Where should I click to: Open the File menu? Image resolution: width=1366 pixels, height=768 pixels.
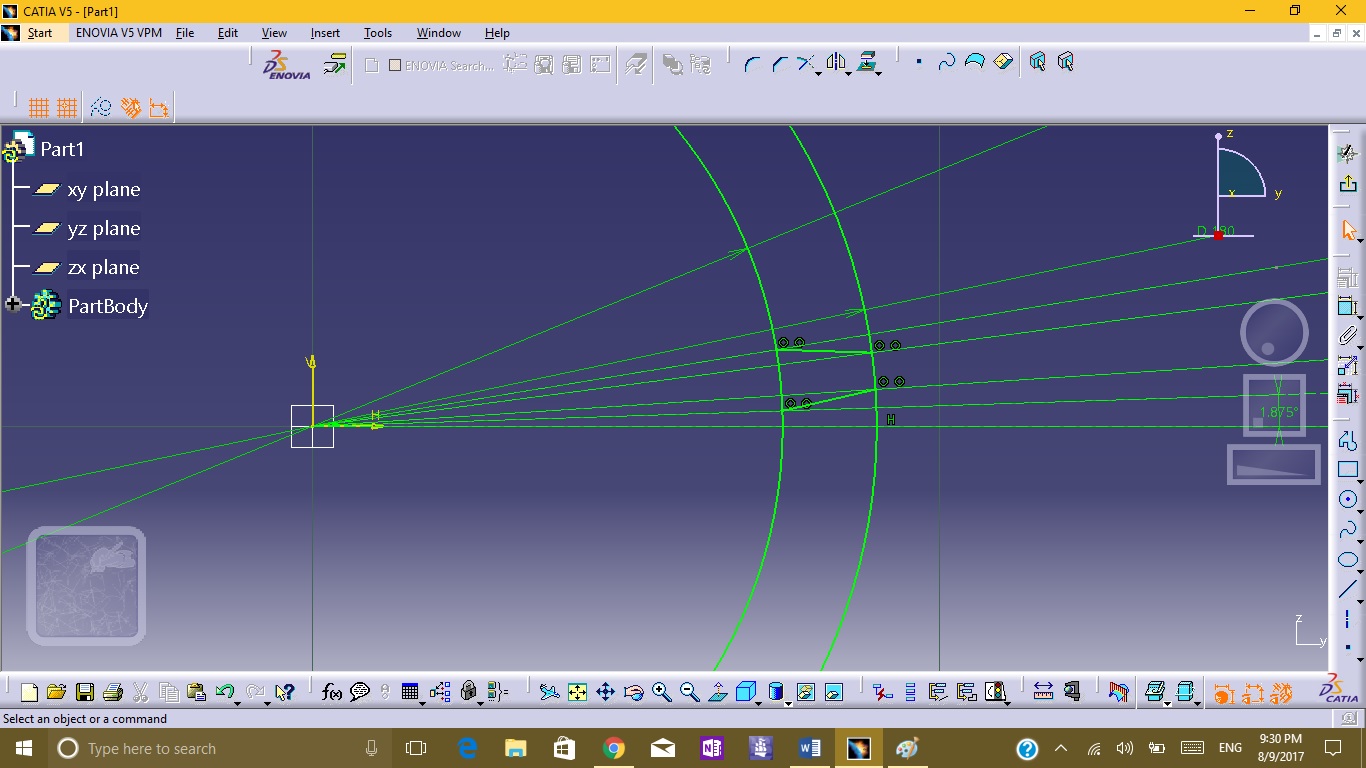[185, 33]
